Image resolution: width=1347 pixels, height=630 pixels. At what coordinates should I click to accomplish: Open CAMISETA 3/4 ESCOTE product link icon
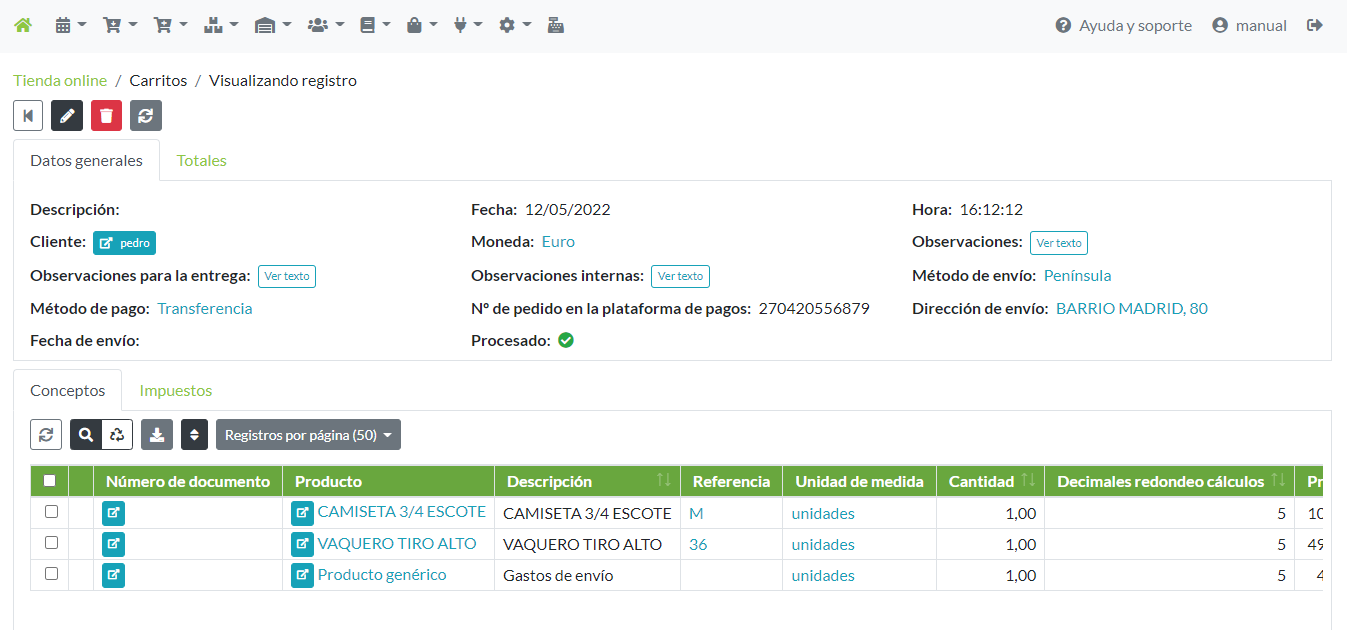click(x=302, y=513)
